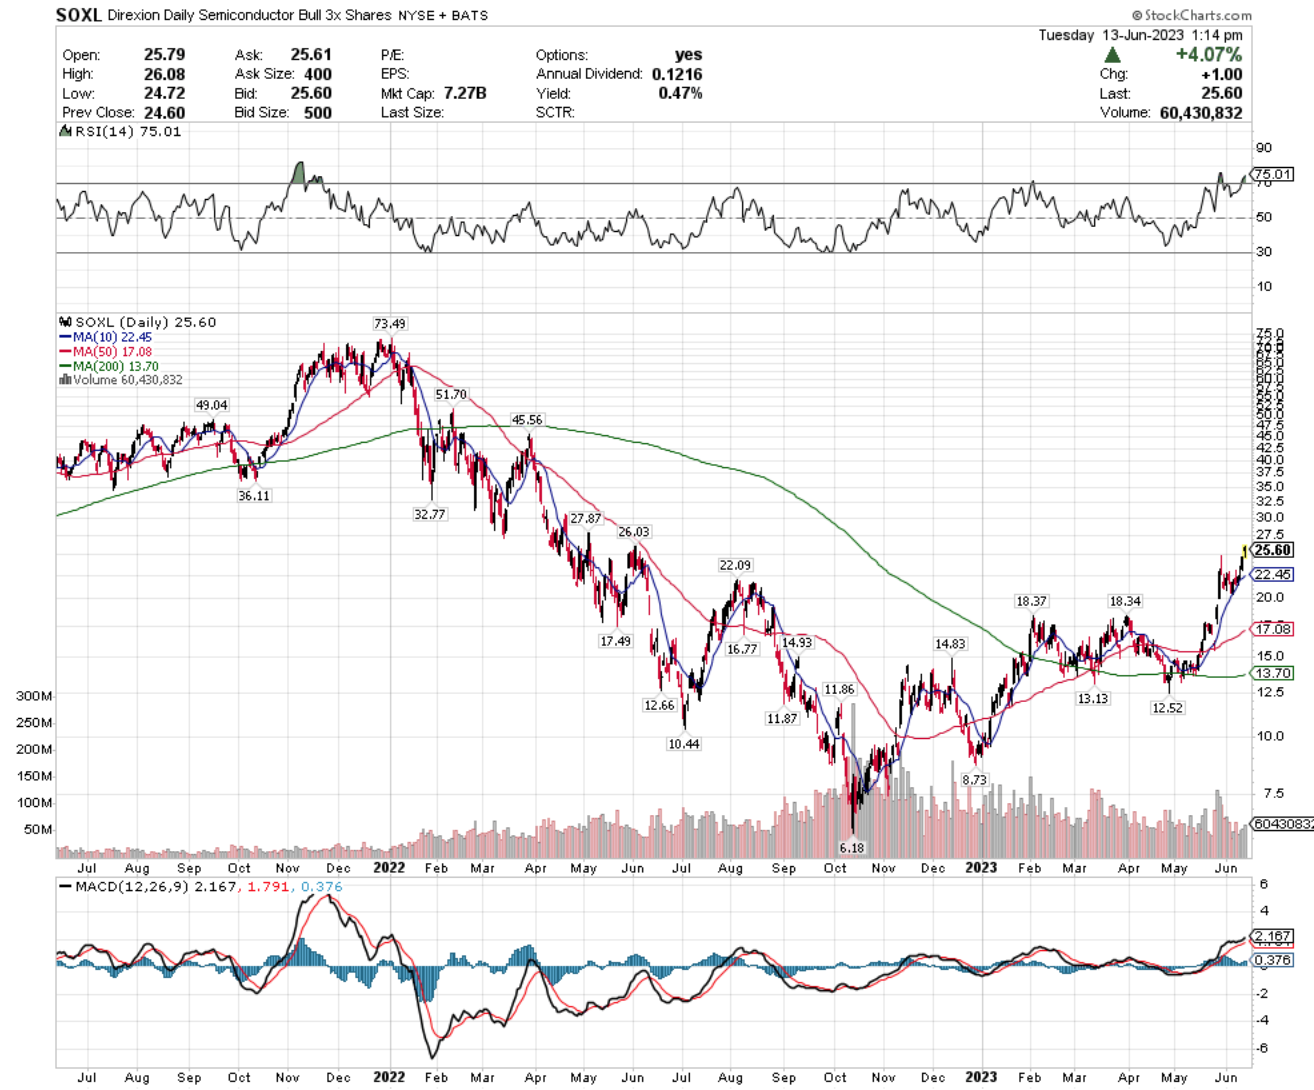The image size is (1314, 1090).
Task: Click the 0.376 histogram tag on the right axis
Action: click(1272, 960)
